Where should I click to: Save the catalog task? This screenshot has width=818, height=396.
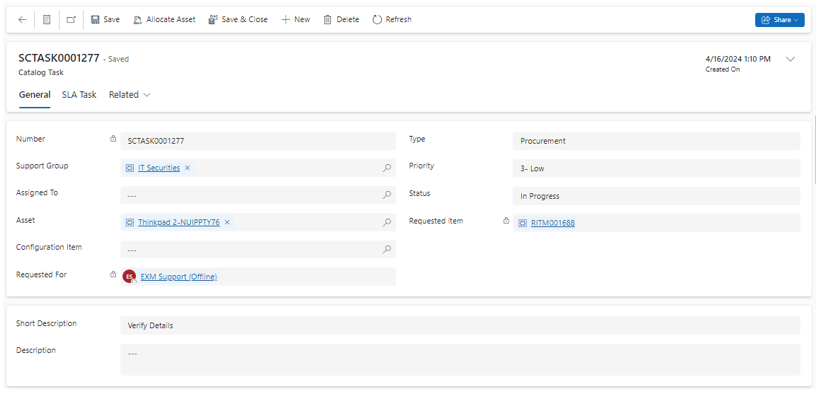[105, 20]
